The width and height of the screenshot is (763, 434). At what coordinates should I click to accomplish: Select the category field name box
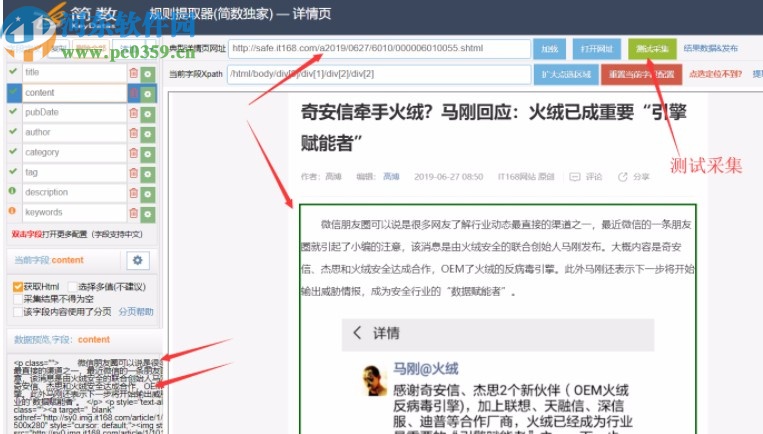coord(74,152)
